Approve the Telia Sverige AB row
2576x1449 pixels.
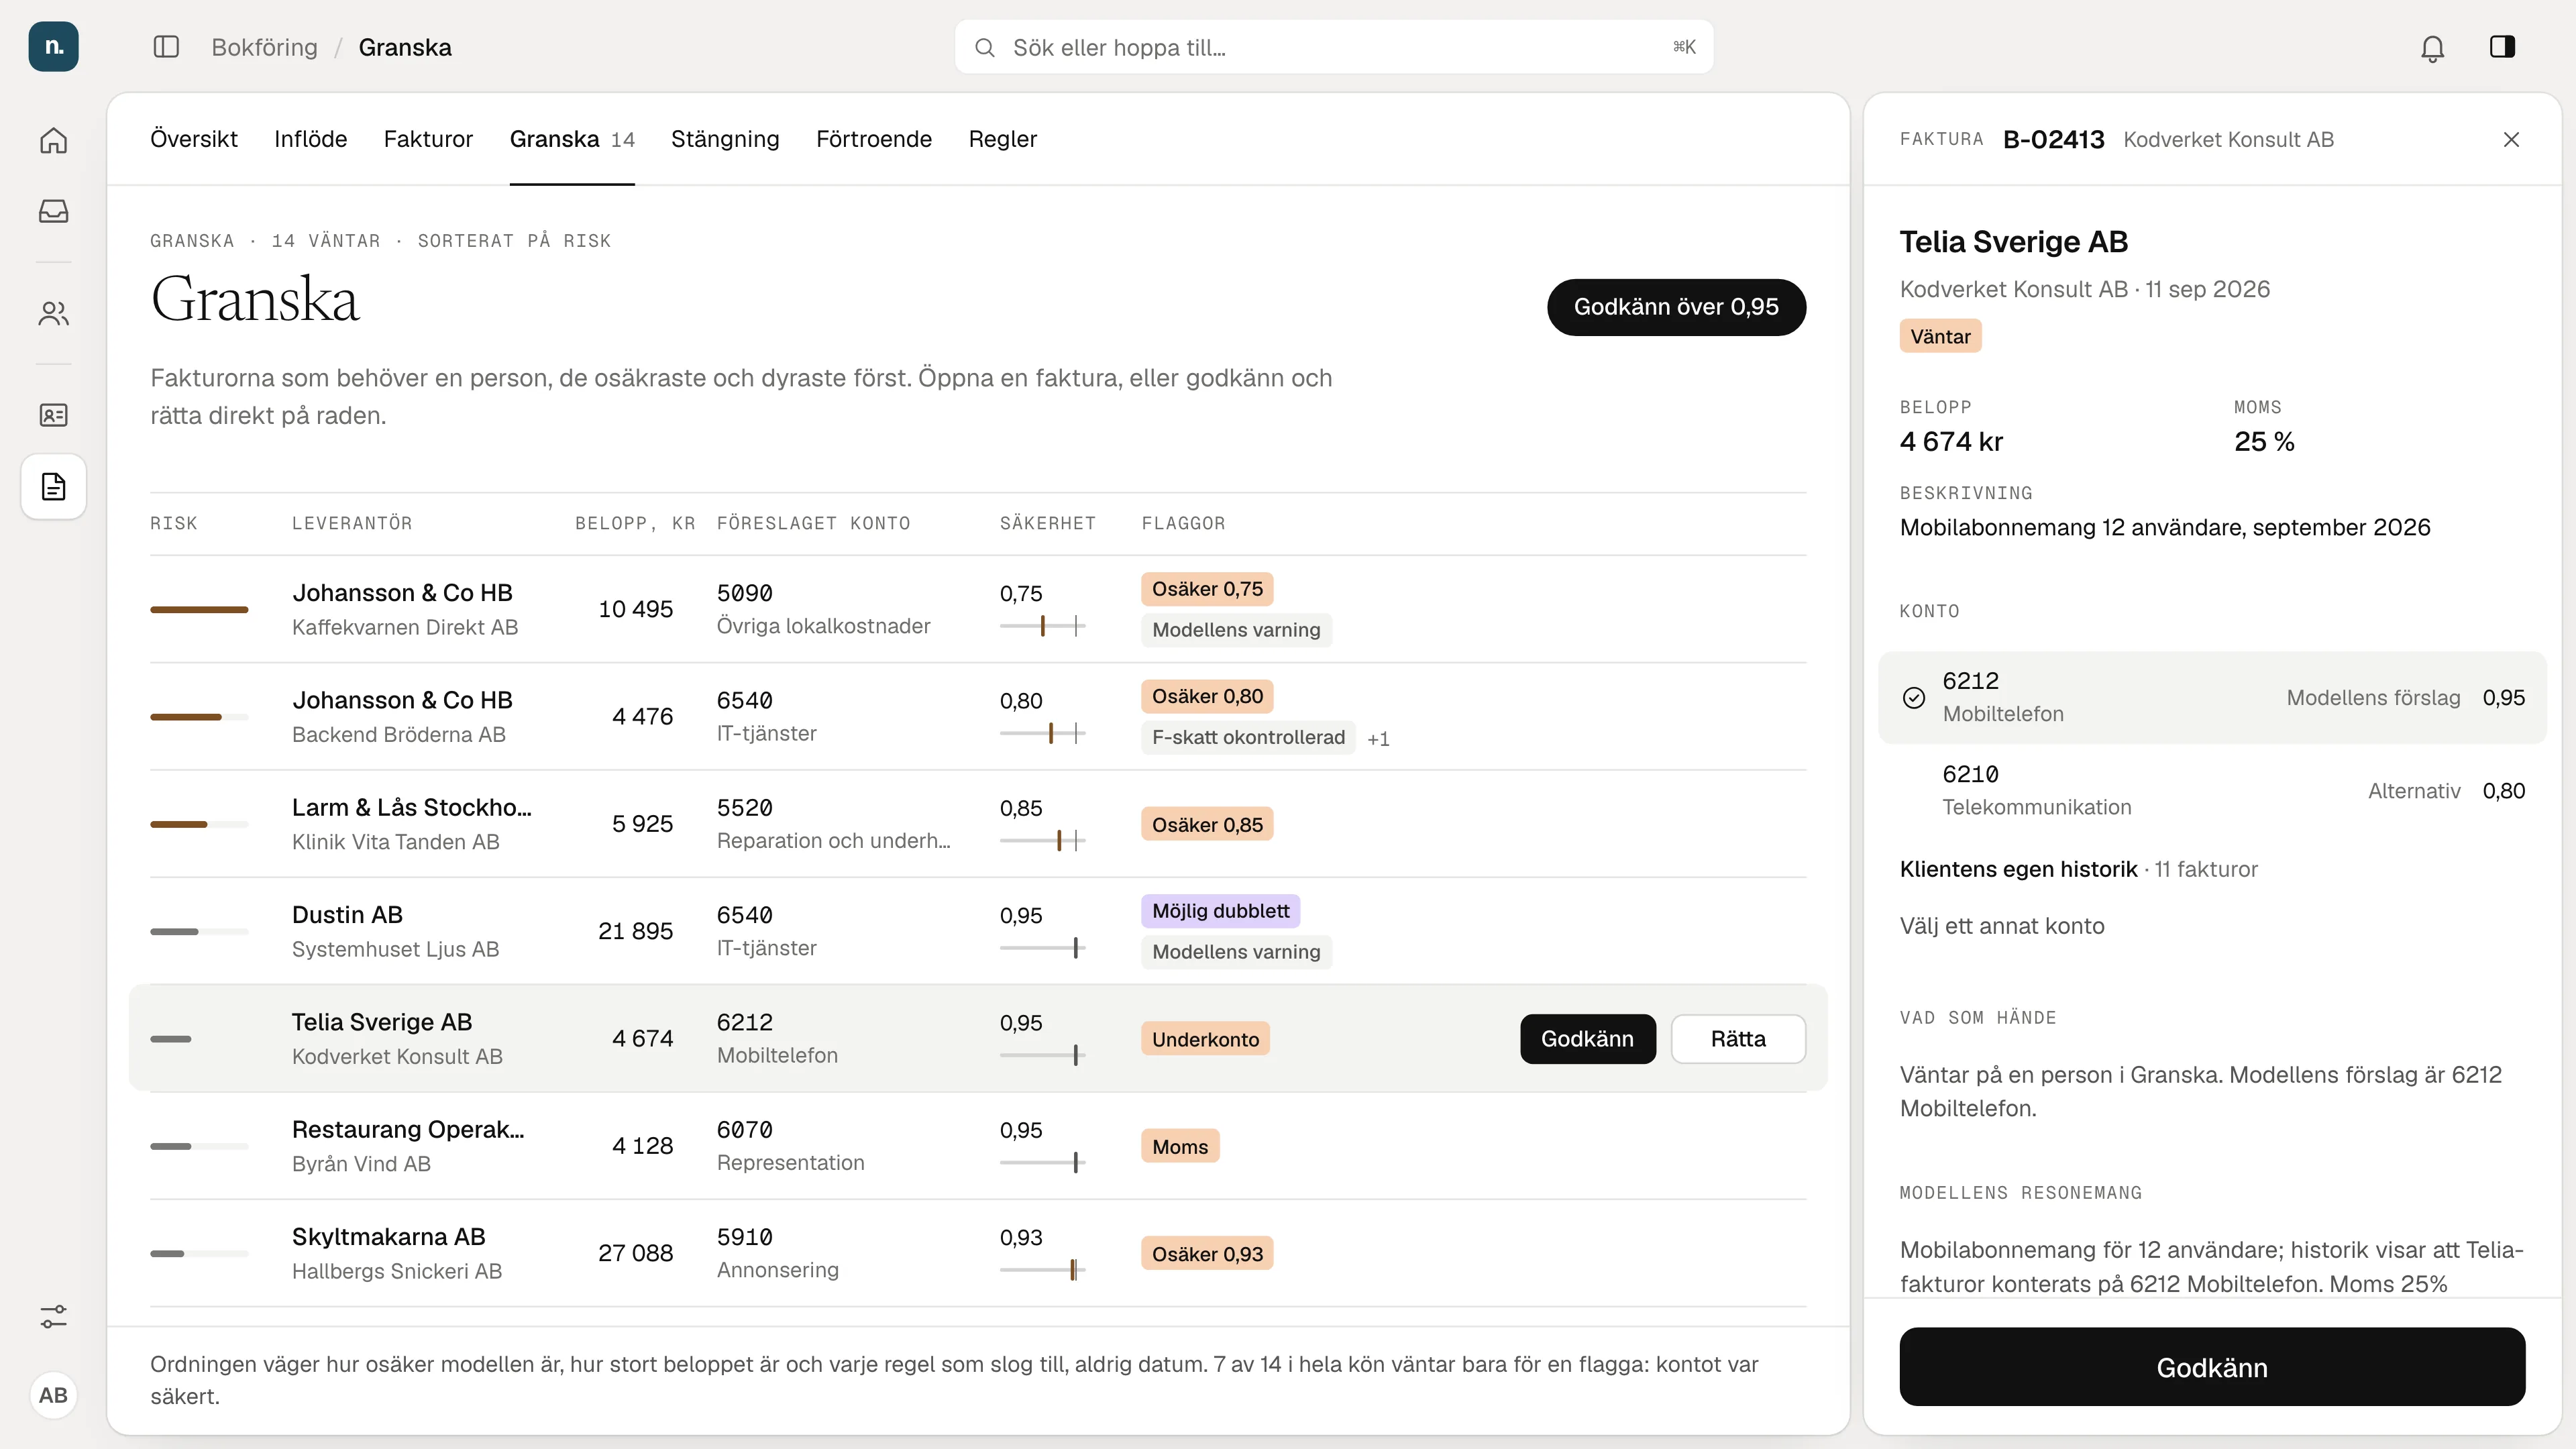[1588, 1039]
